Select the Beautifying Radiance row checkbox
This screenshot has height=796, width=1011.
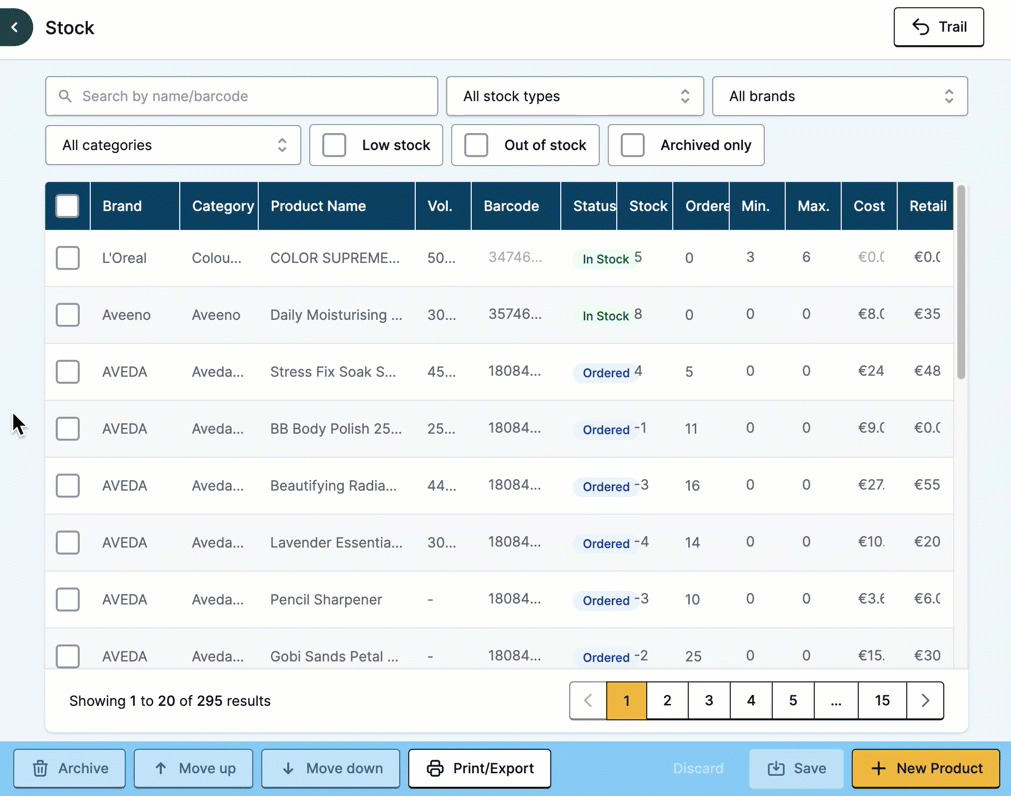[68, 485]
